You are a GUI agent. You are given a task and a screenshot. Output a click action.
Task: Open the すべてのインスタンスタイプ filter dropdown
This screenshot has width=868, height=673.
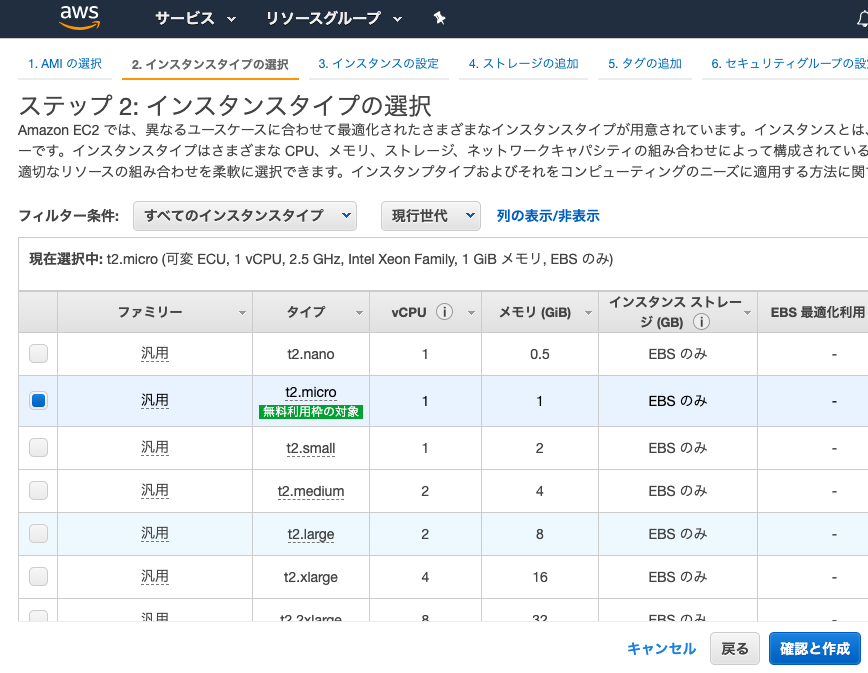245,215
